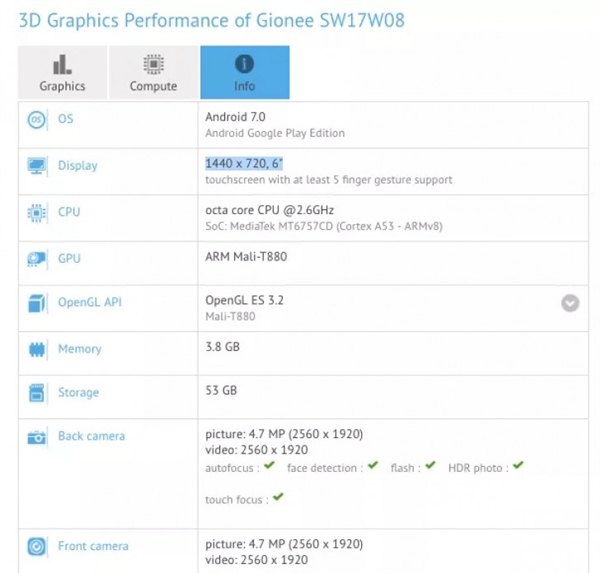This screenshot has height=573, width=600.
Task: Click the HDR photo checkmark
Action: click(518, 466)
